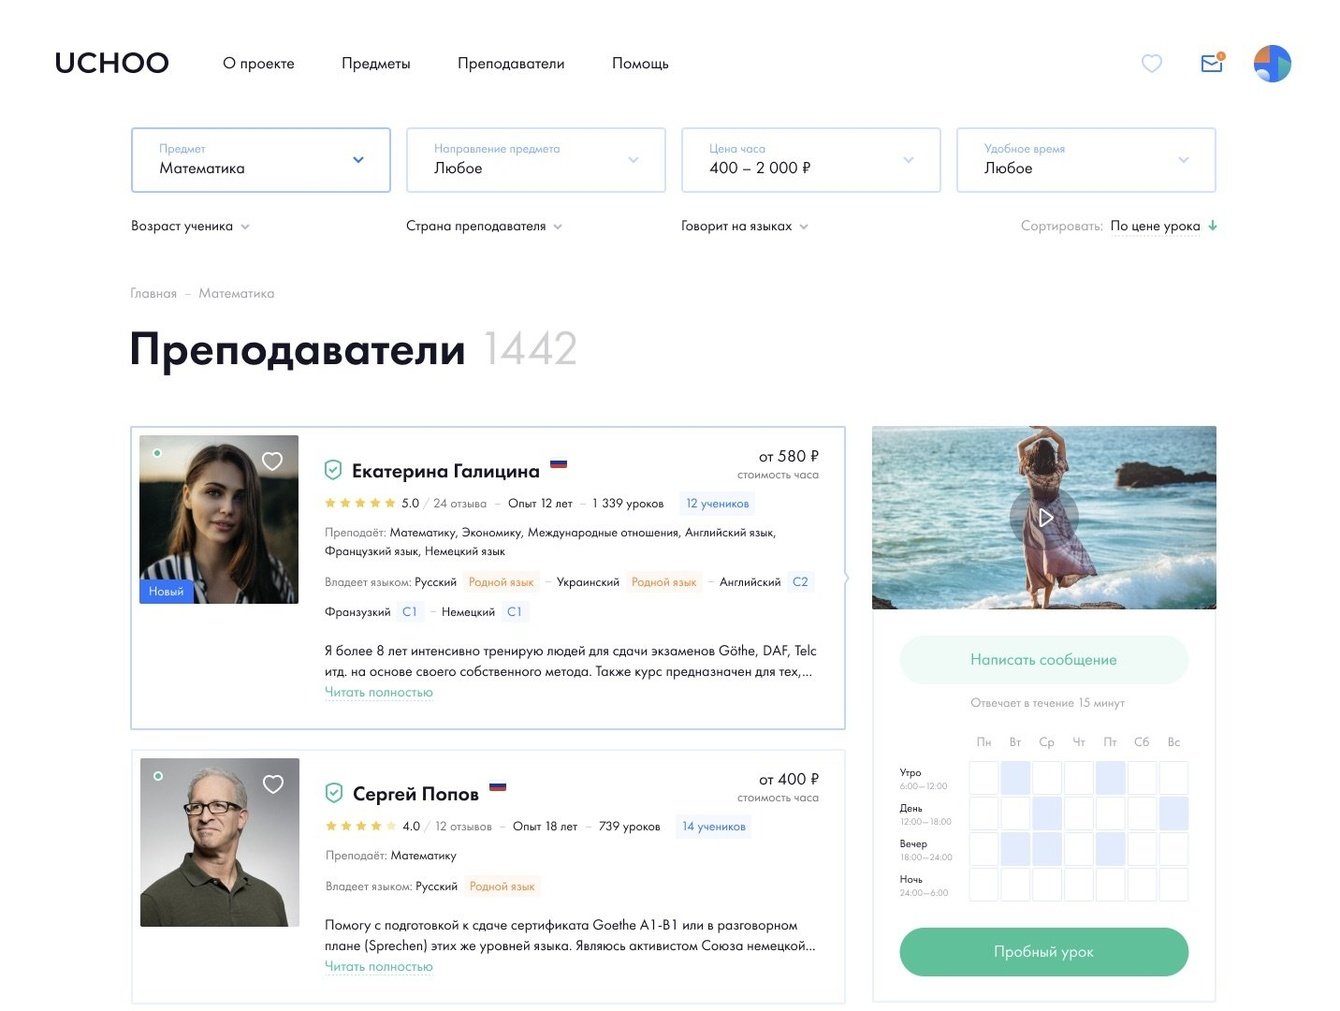Open Читать полностью link for Екатерина Галицина
The height and width of the screenshot is (1011, 1340).
pos(379,692)
